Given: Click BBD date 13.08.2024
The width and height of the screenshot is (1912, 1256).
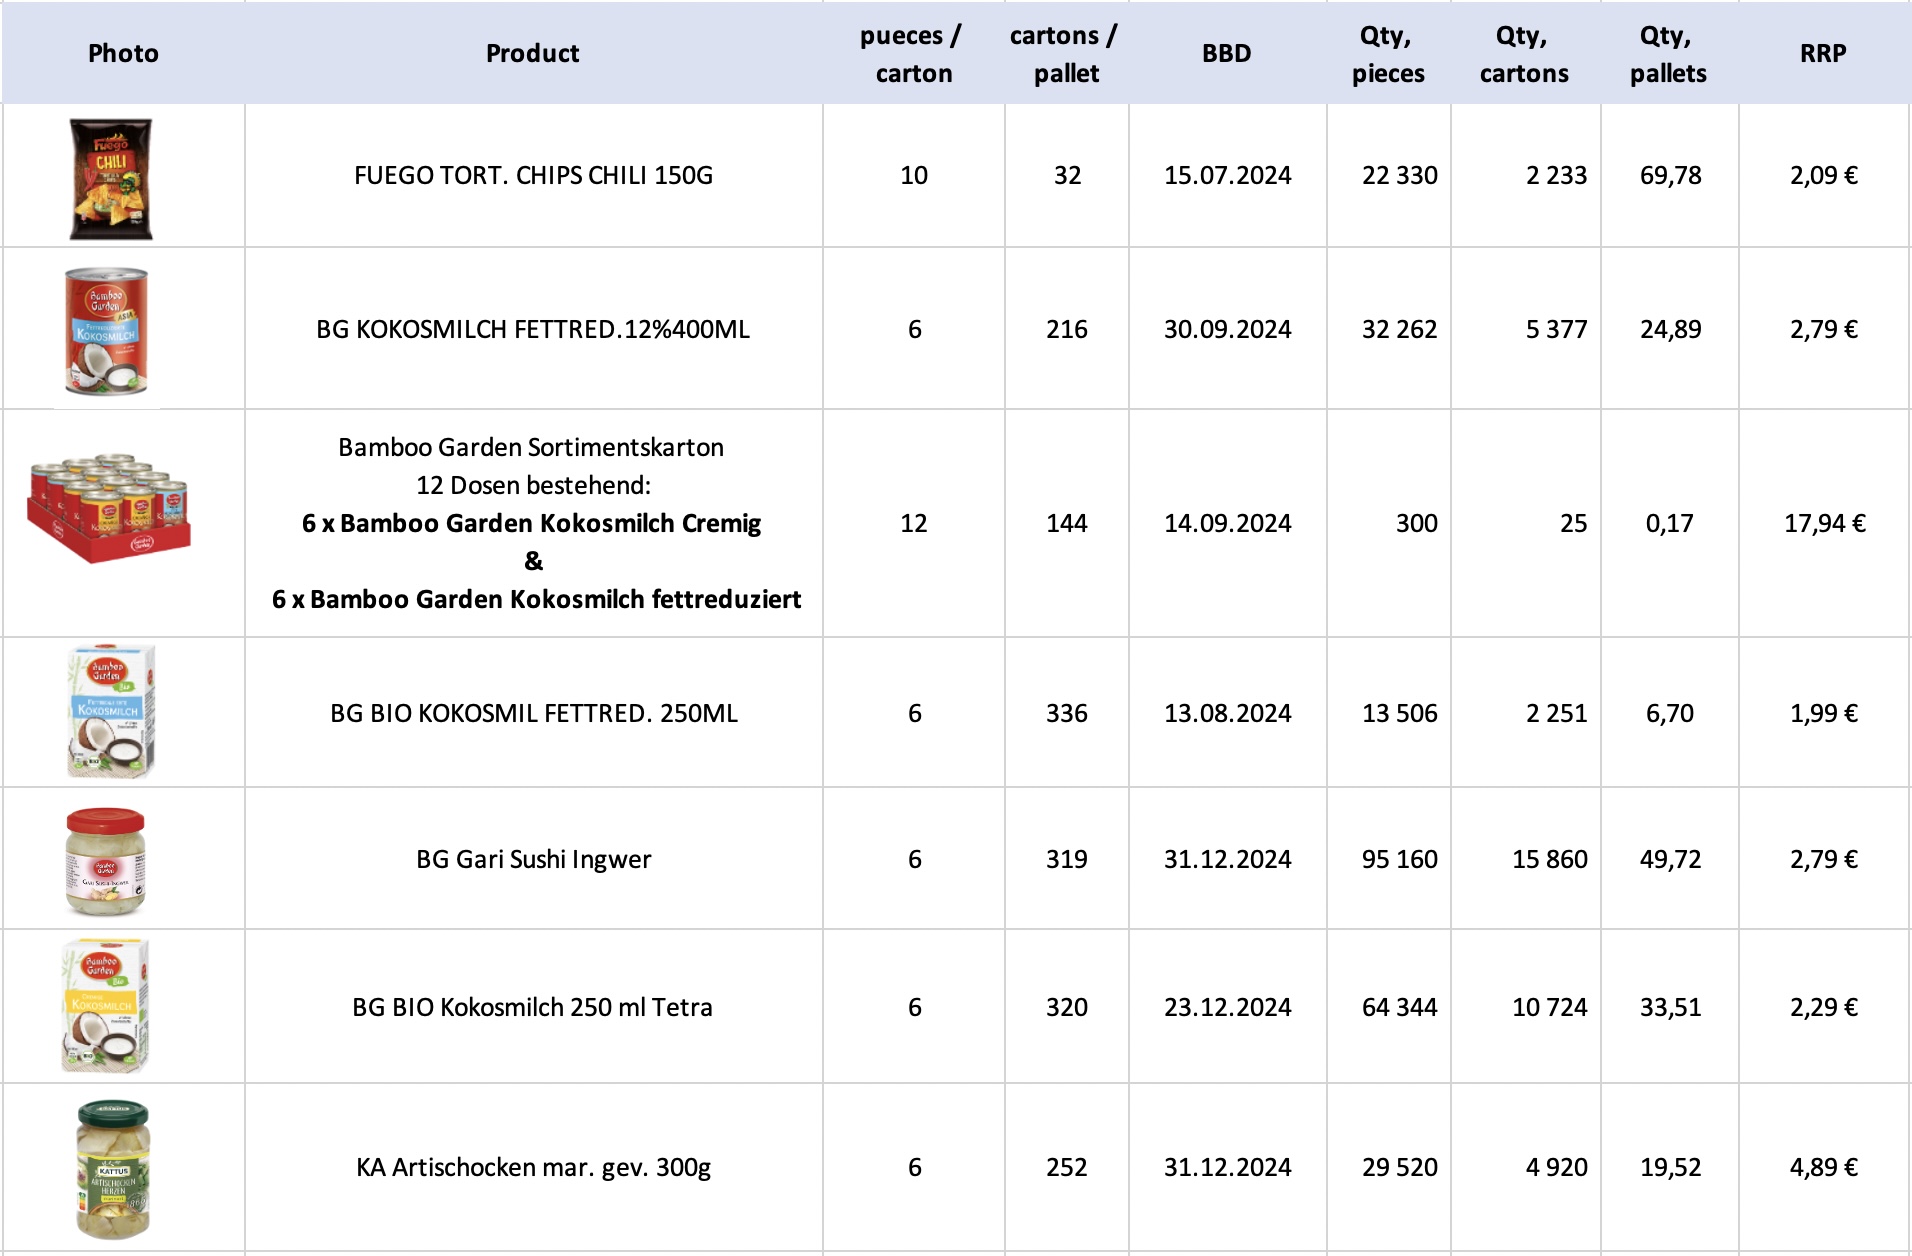Looking at the screenshot, I should coord(1227,713).
